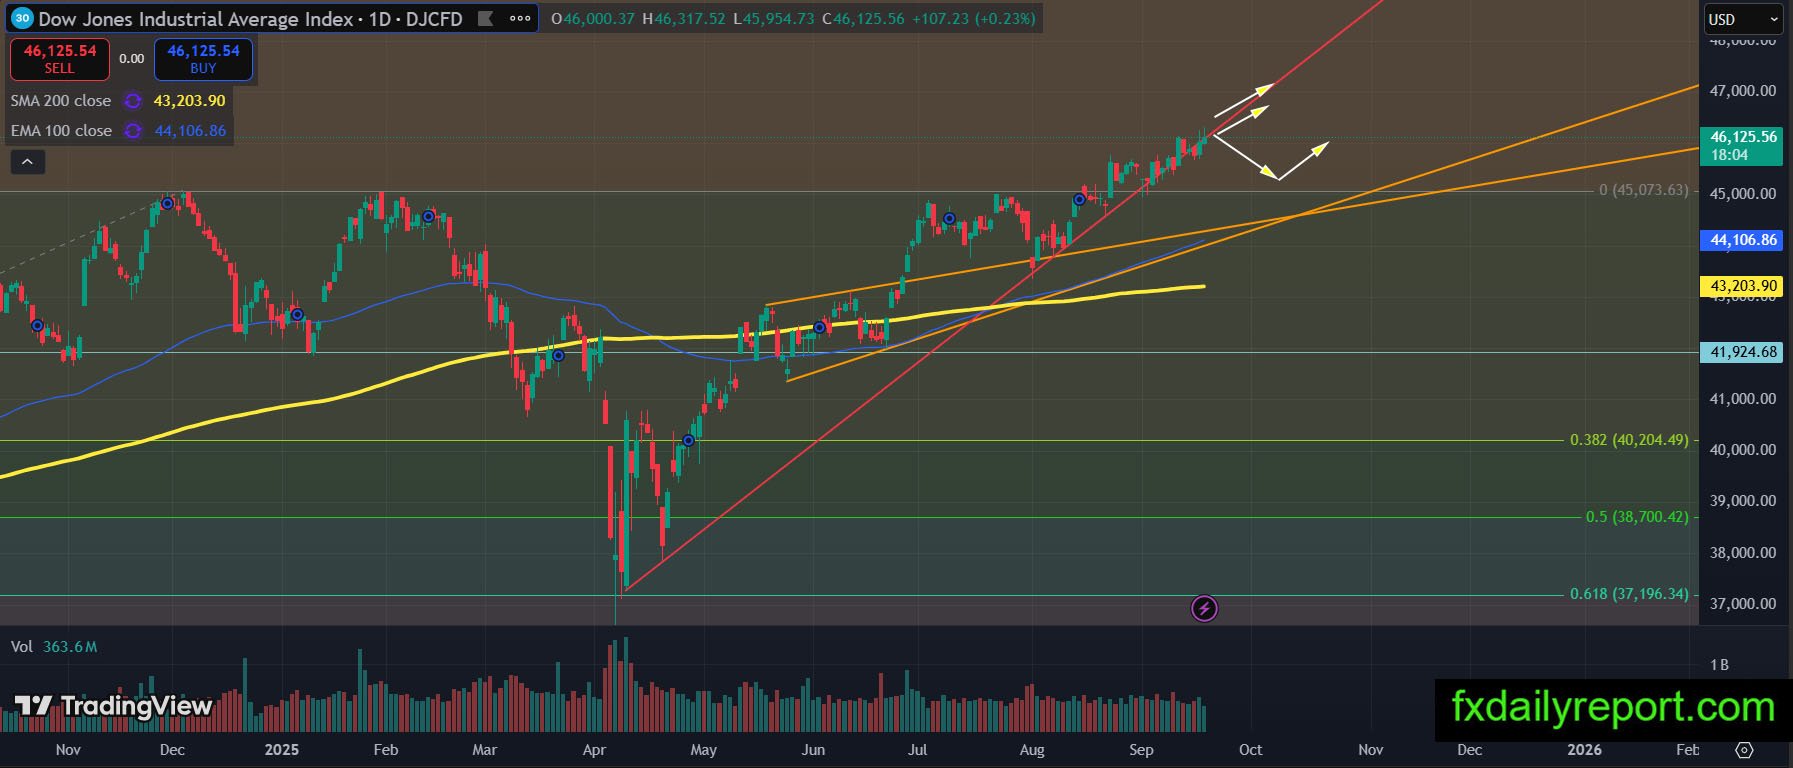Open chart settings gear in the bottom-right corner

pyautogui.click(x=1744, y=750)
